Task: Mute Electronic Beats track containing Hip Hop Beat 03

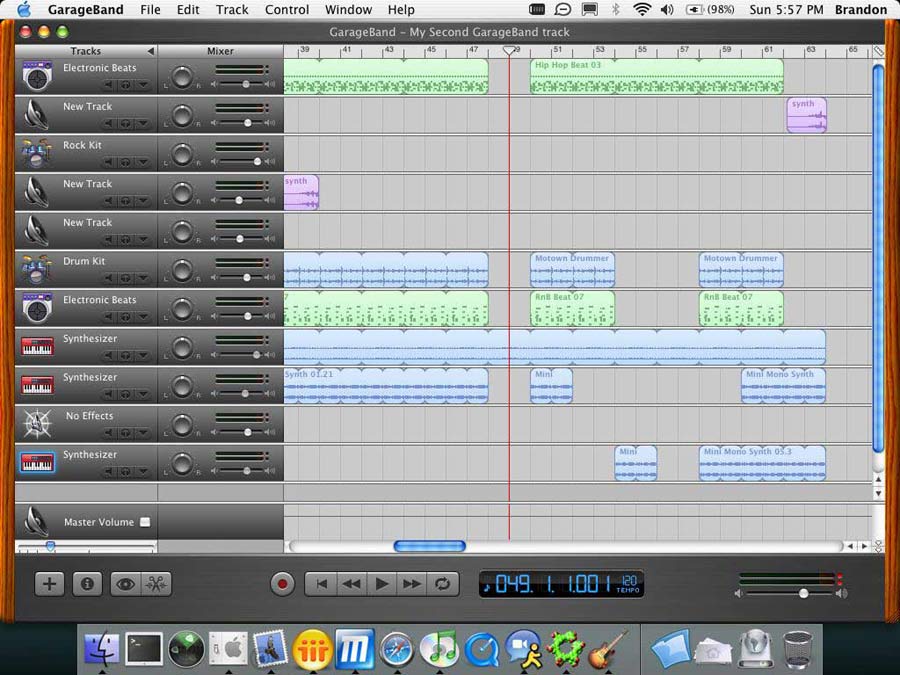Action: click(x=108, y=84)
